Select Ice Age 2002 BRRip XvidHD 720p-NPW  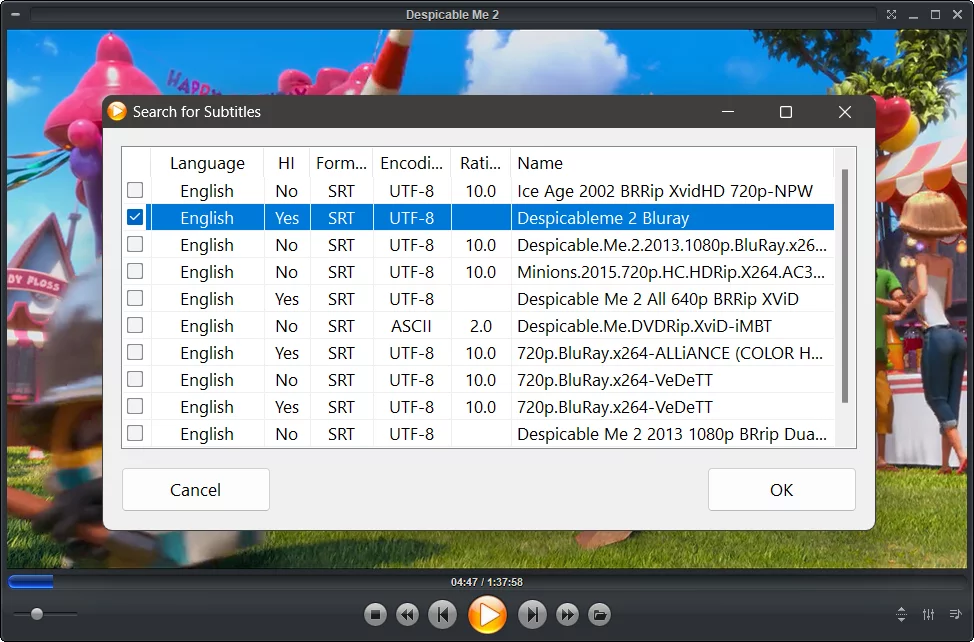(665, 191)
